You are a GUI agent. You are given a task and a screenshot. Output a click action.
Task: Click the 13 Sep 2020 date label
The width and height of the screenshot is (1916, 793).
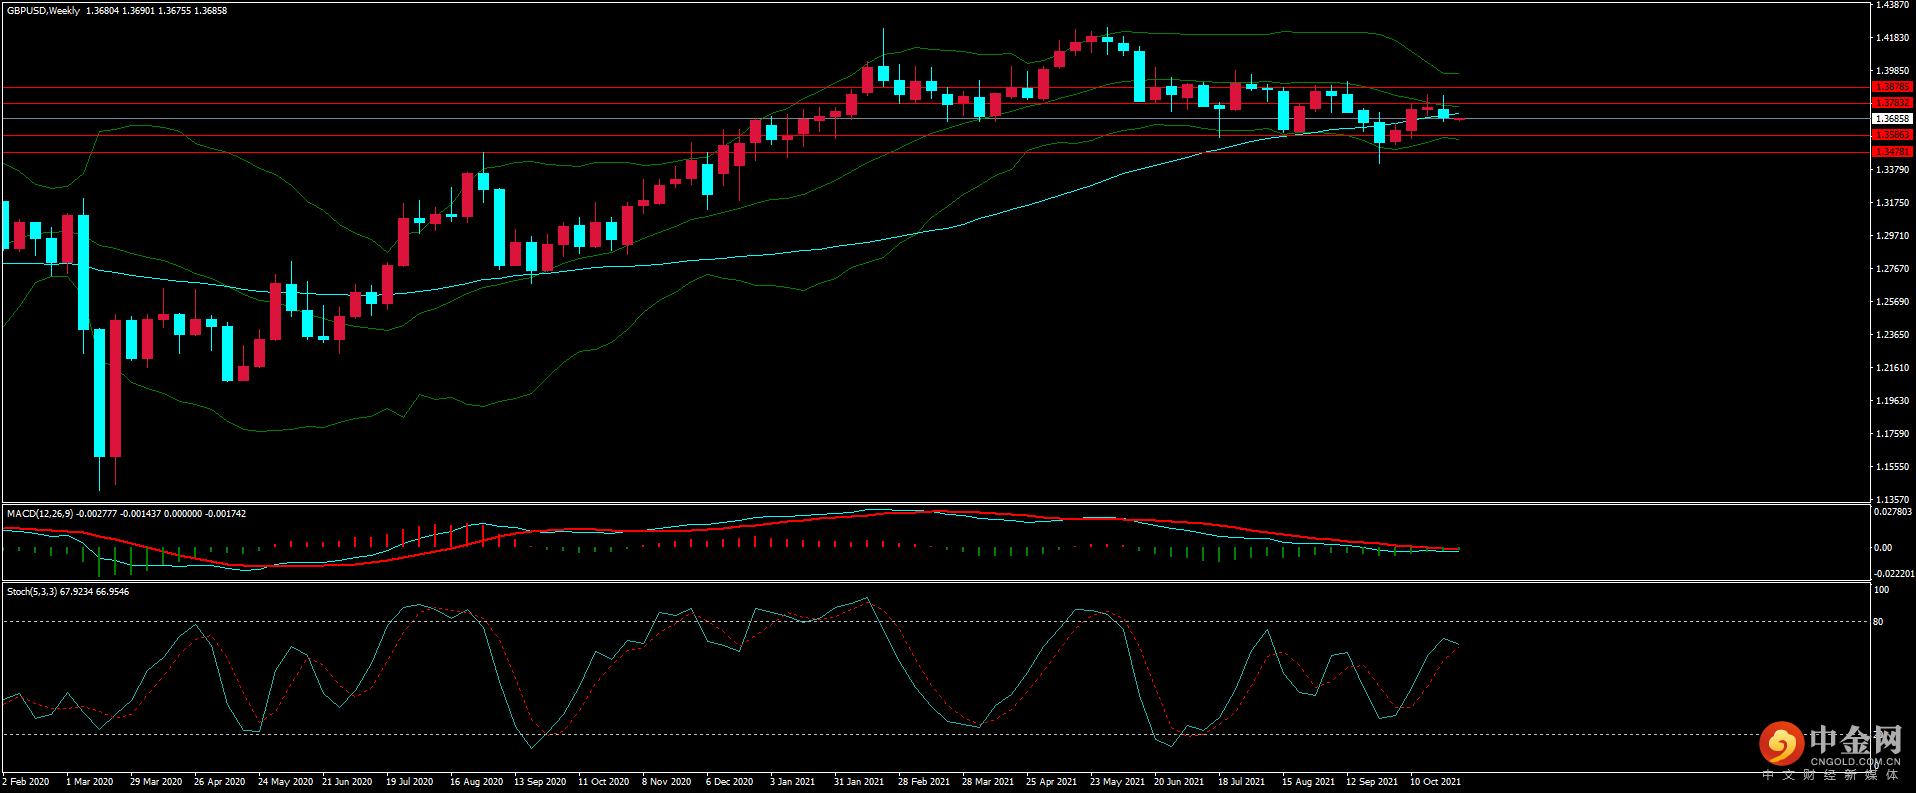tap(540, 782)
